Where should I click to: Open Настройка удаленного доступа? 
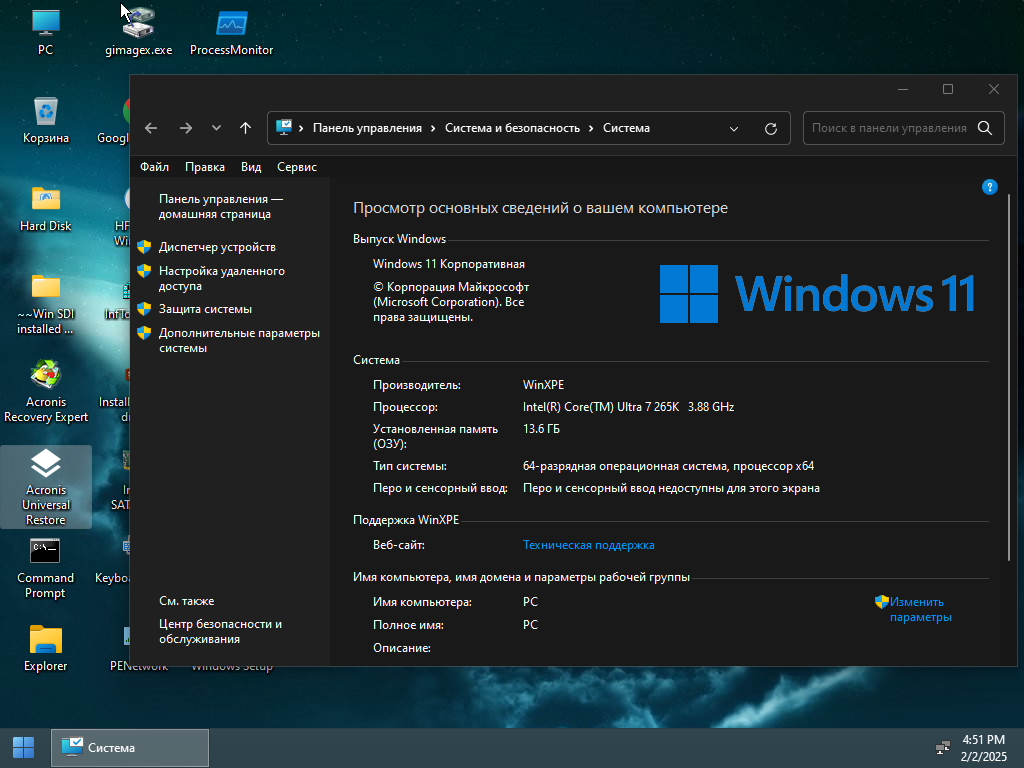221,278
